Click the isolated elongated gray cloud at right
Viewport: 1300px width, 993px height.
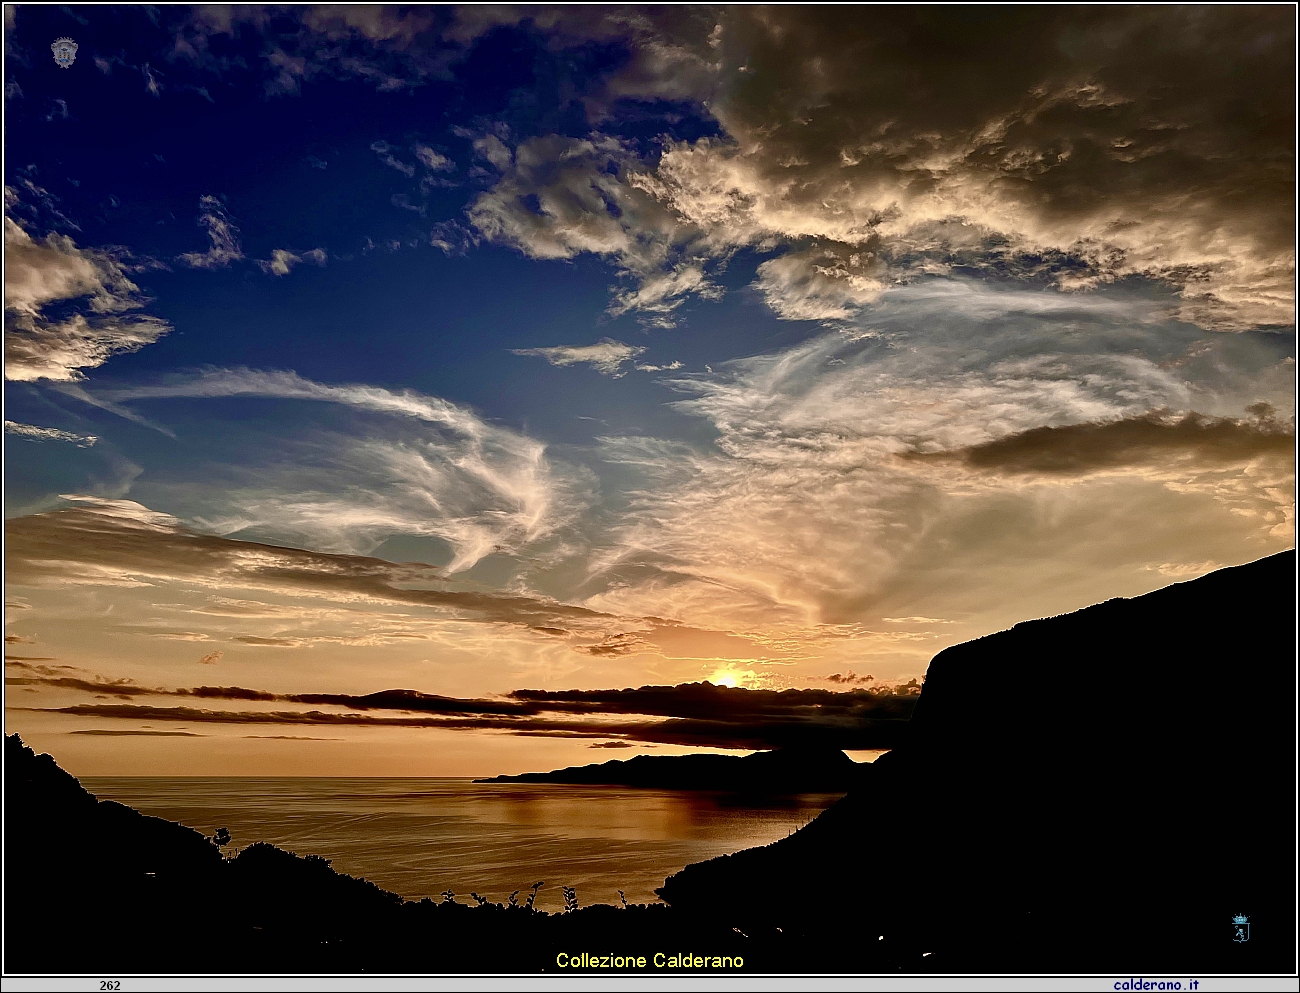coord(1110,448)
